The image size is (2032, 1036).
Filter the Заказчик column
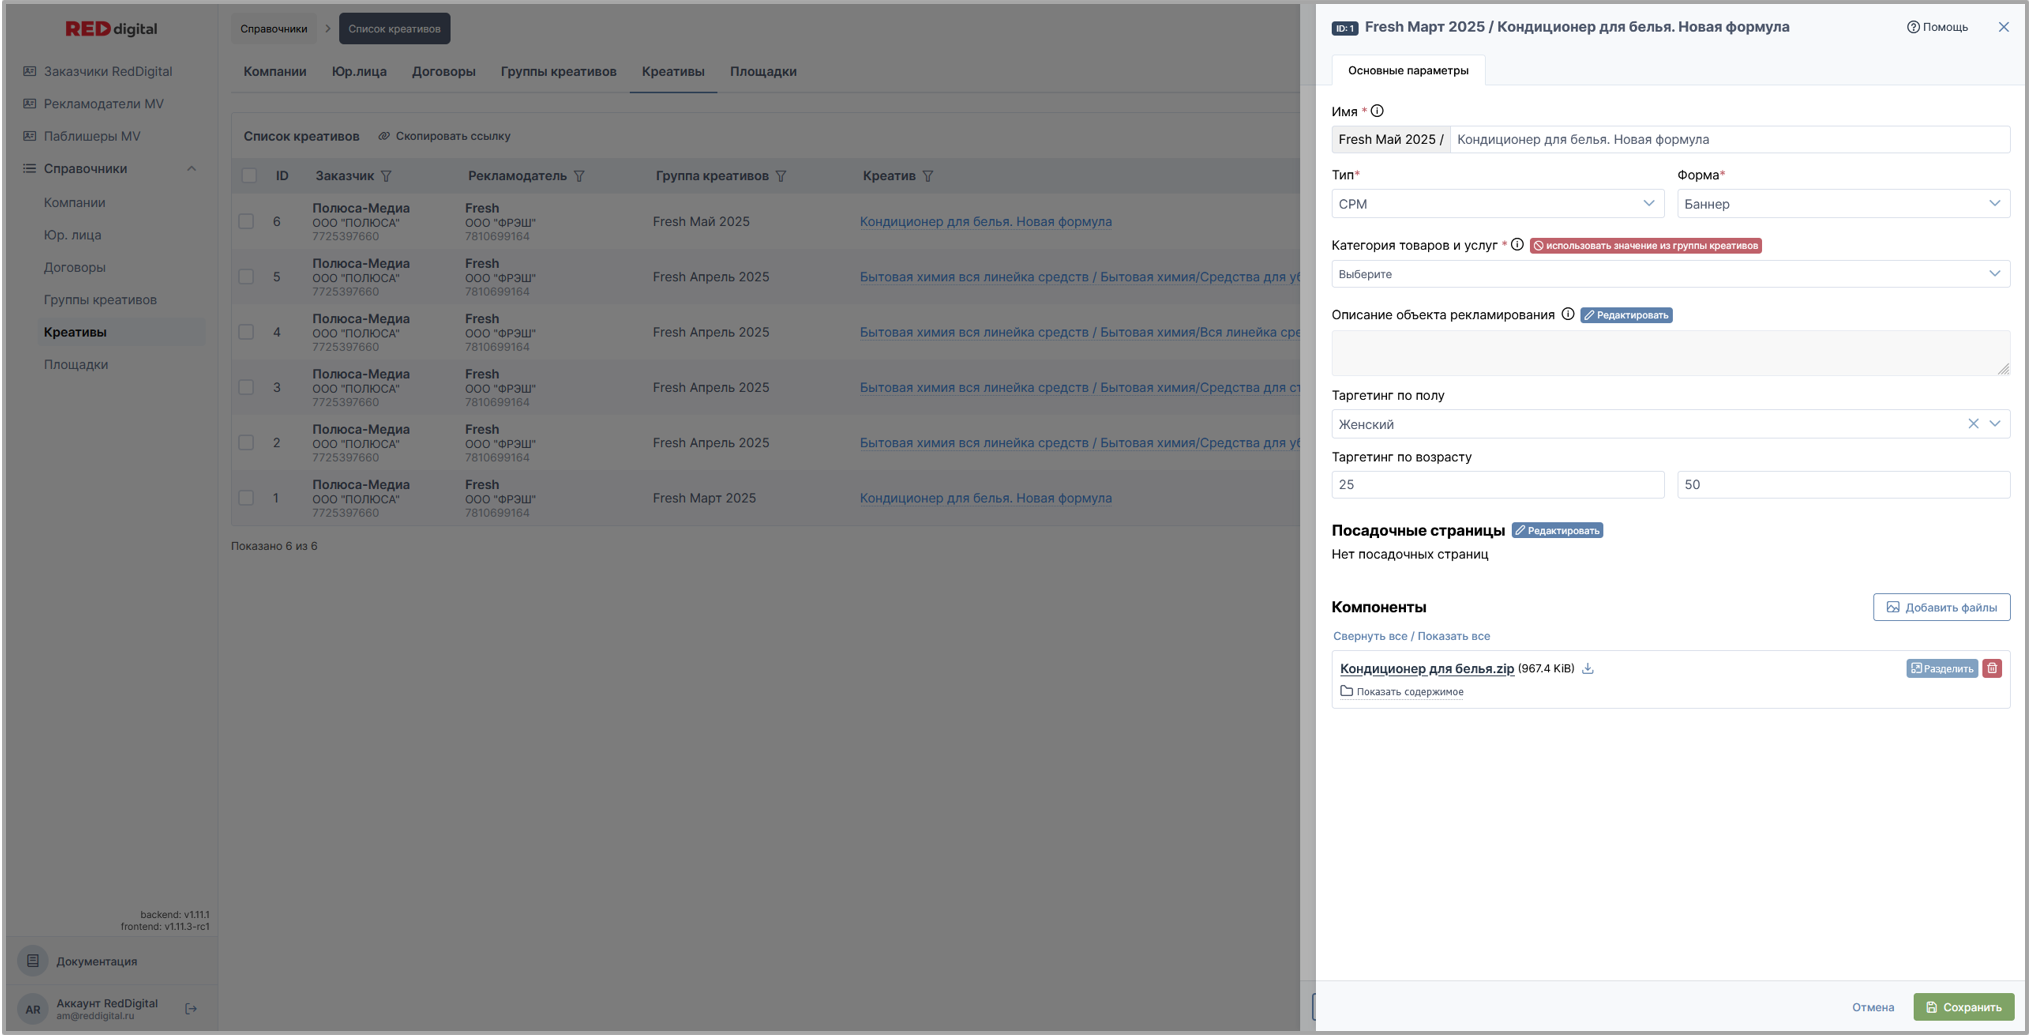(x=387, y=176)
